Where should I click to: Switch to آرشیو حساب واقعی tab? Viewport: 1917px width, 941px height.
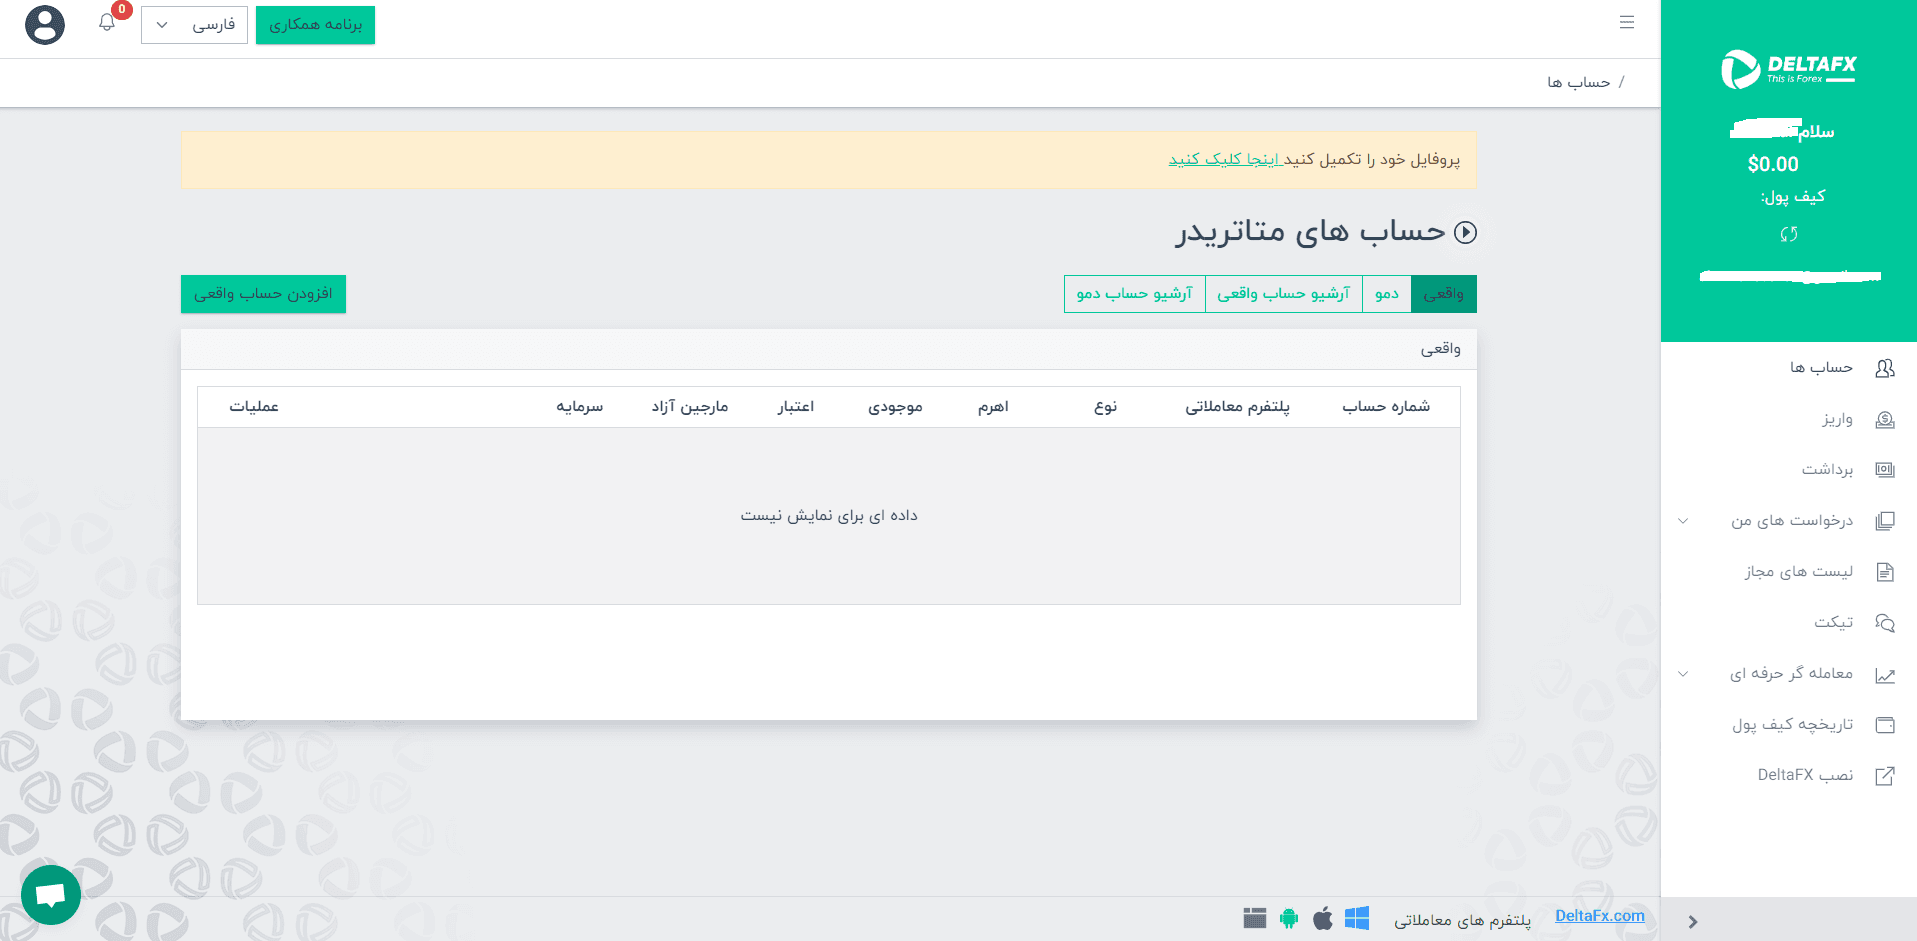(x=1284, y=294)
